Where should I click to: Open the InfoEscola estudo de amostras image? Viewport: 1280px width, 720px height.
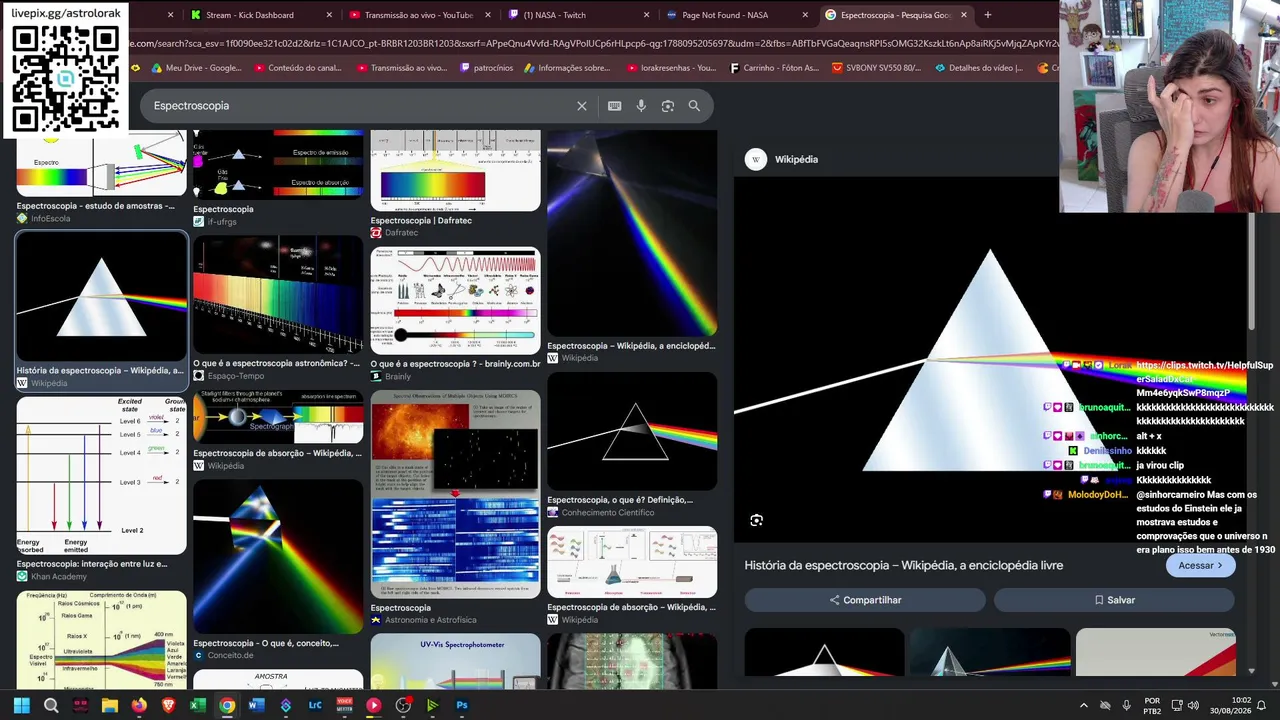(101, 163)
